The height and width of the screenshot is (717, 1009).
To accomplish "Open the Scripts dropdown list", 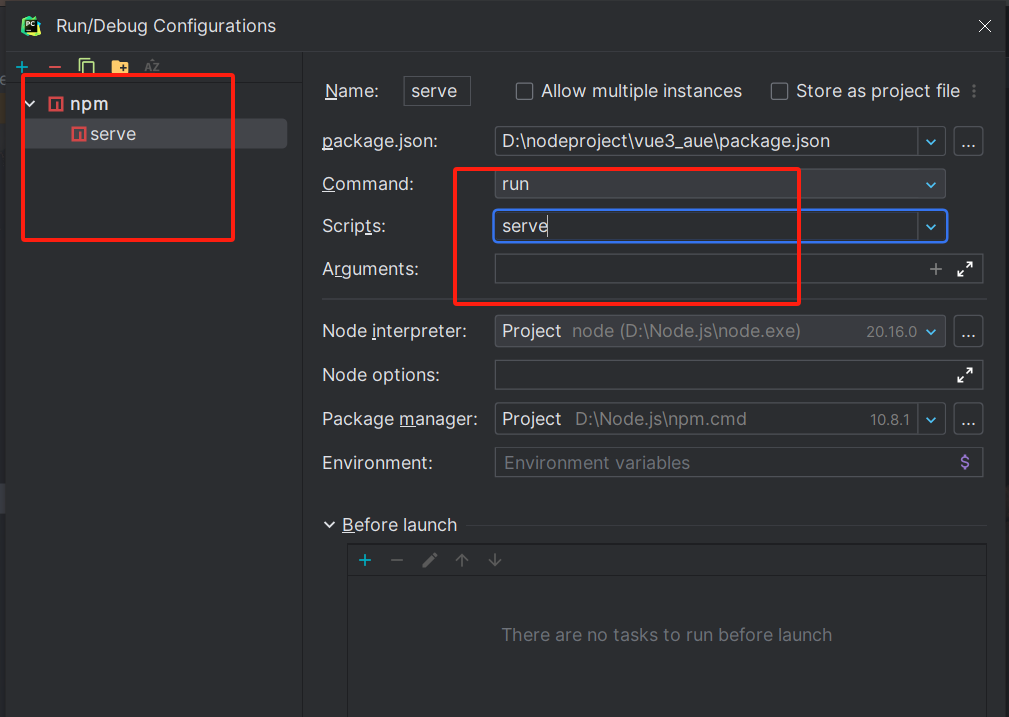I will 931,227.
